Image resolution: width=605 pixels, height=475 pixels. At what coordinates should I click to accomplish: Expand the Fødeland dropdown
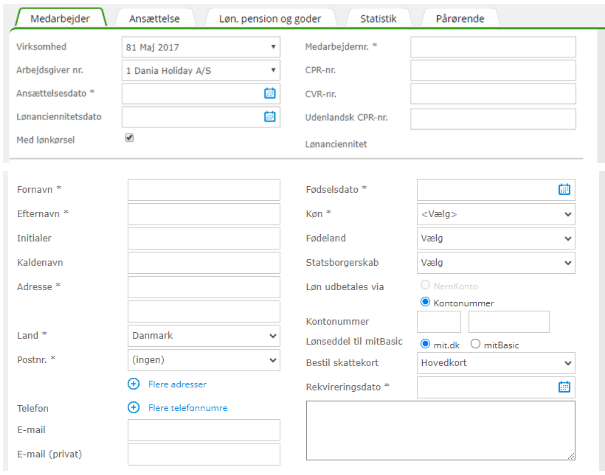point(496,238)
